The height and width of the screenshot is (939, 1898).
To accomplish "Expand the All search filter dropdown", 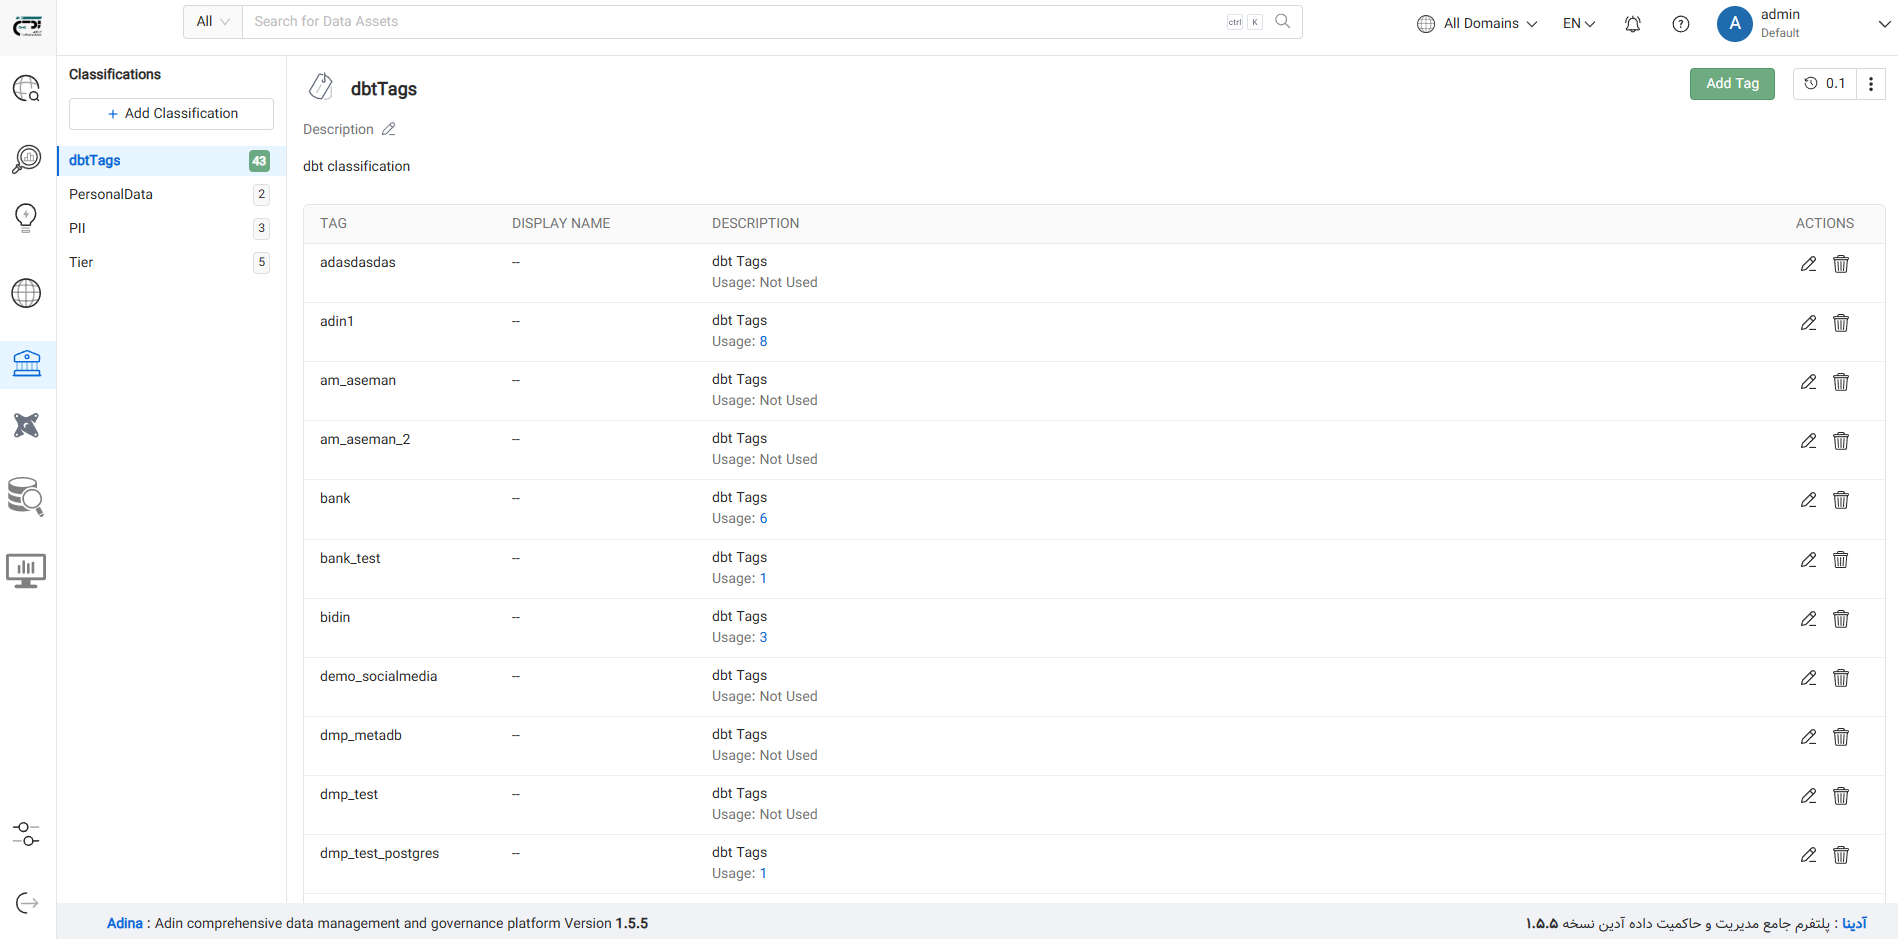I will coord(213,22).
